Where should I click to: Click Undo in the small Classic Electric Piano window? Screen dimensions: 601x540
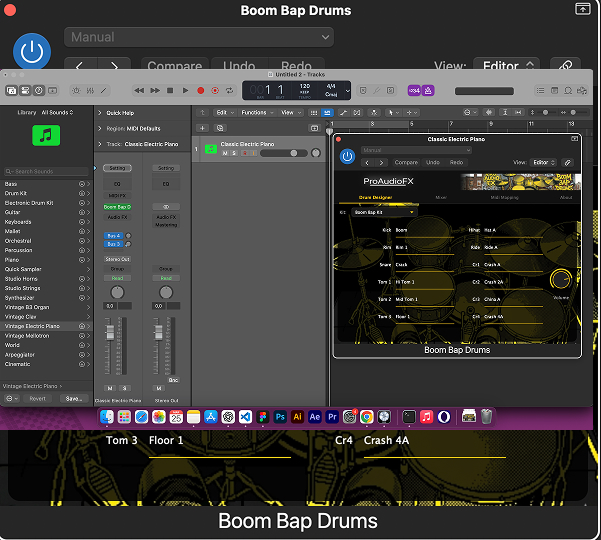click(x=433, y=162)
